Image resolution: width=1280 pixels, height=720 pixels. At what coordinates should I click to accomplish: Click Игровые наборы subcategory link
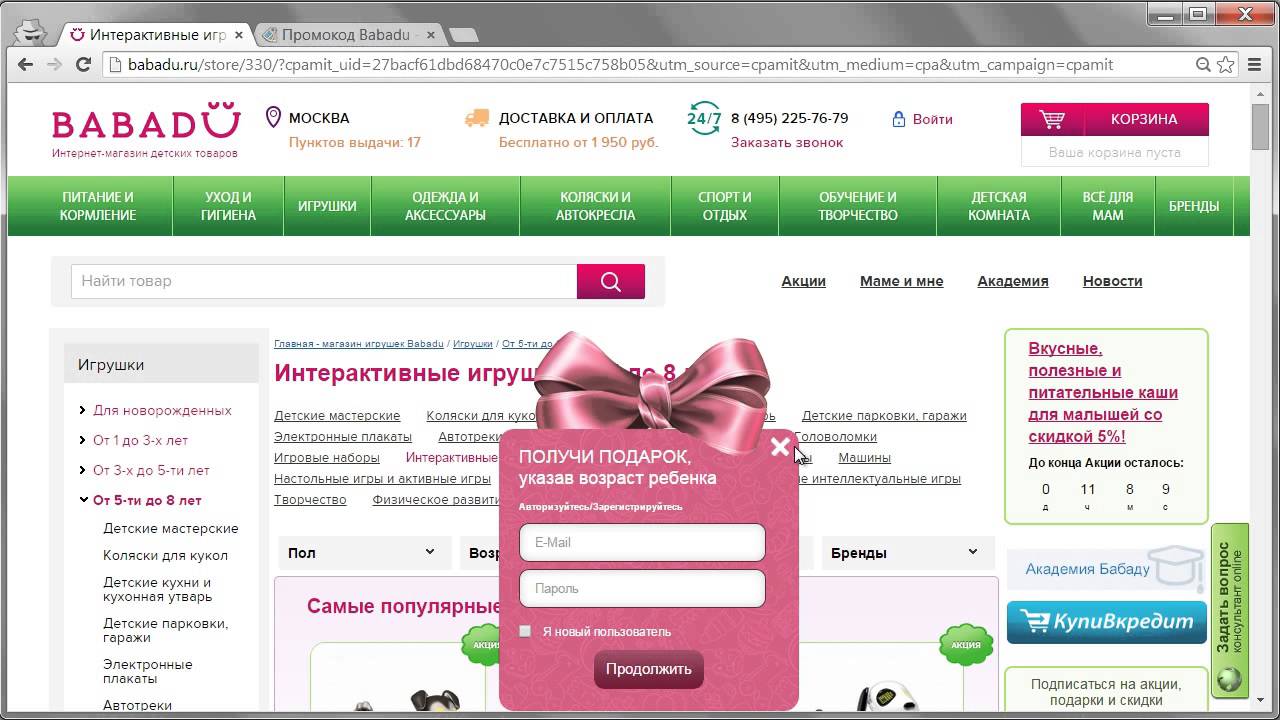tap(327, 457)
